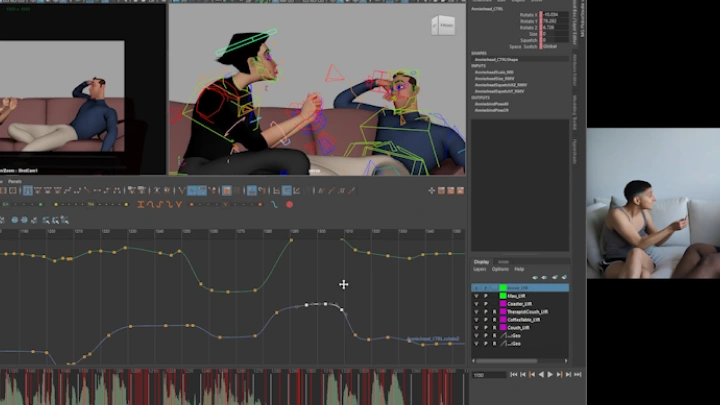Click the white cross move icon at toolbar right

click(432, 191)
